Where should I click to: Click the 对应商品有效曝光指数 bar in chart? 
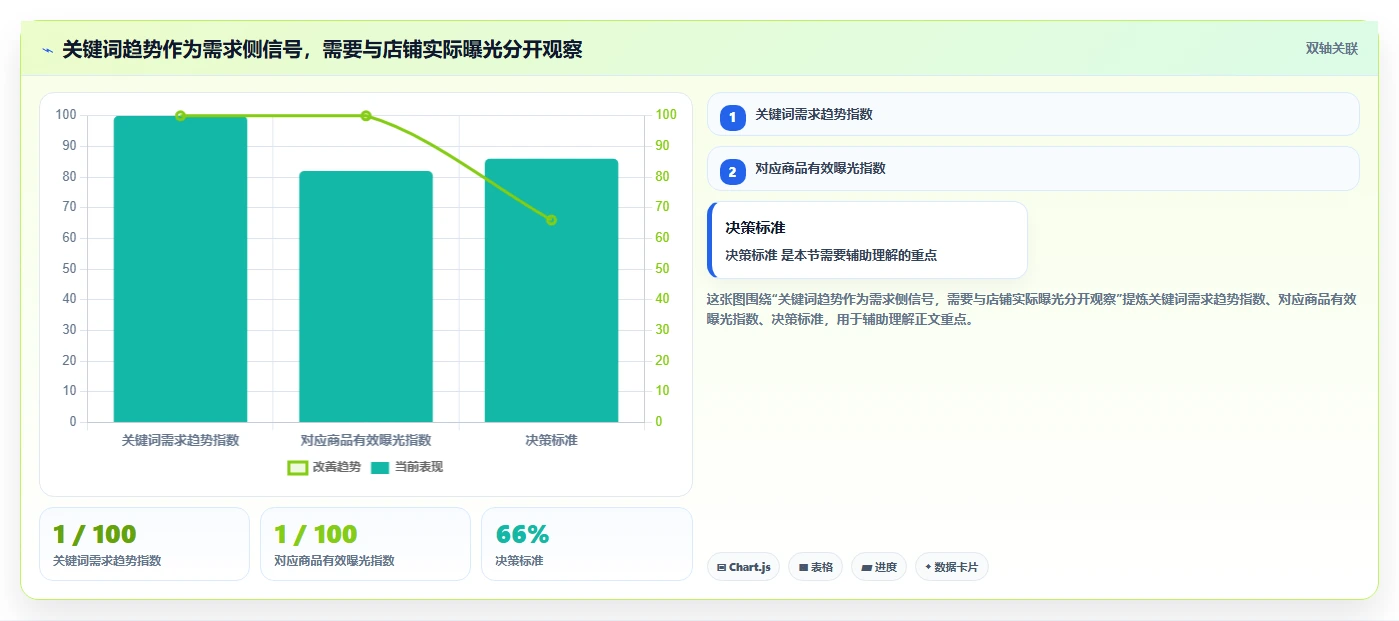[x=366, y=297]
